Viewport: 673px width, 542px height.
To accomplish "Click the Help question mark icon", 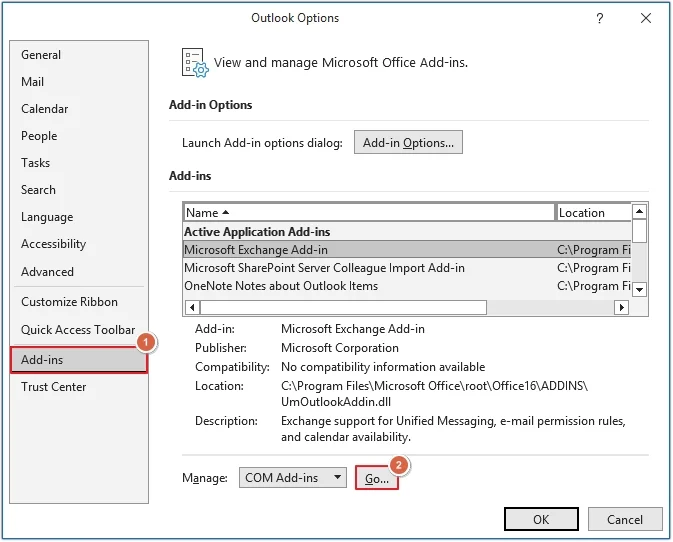I will pyautogui.click(x=600, y=18).
